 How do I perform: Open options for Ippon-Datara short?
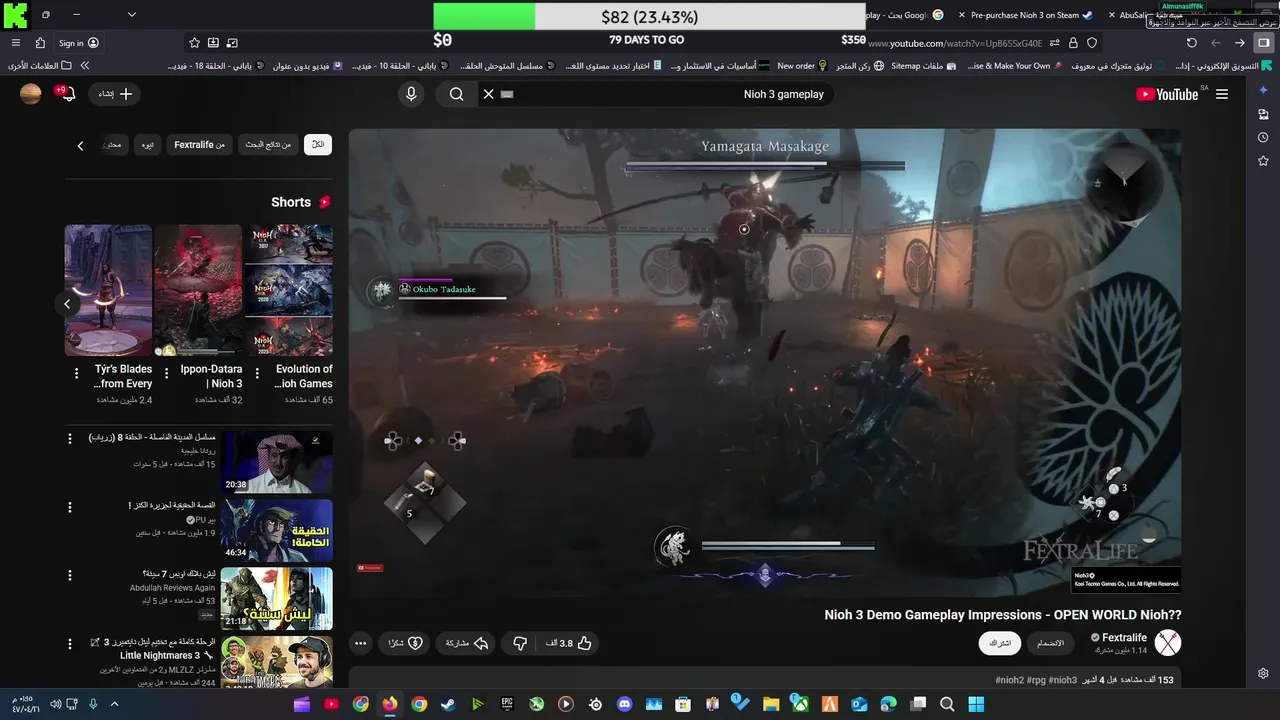click(x=166, y=374)
